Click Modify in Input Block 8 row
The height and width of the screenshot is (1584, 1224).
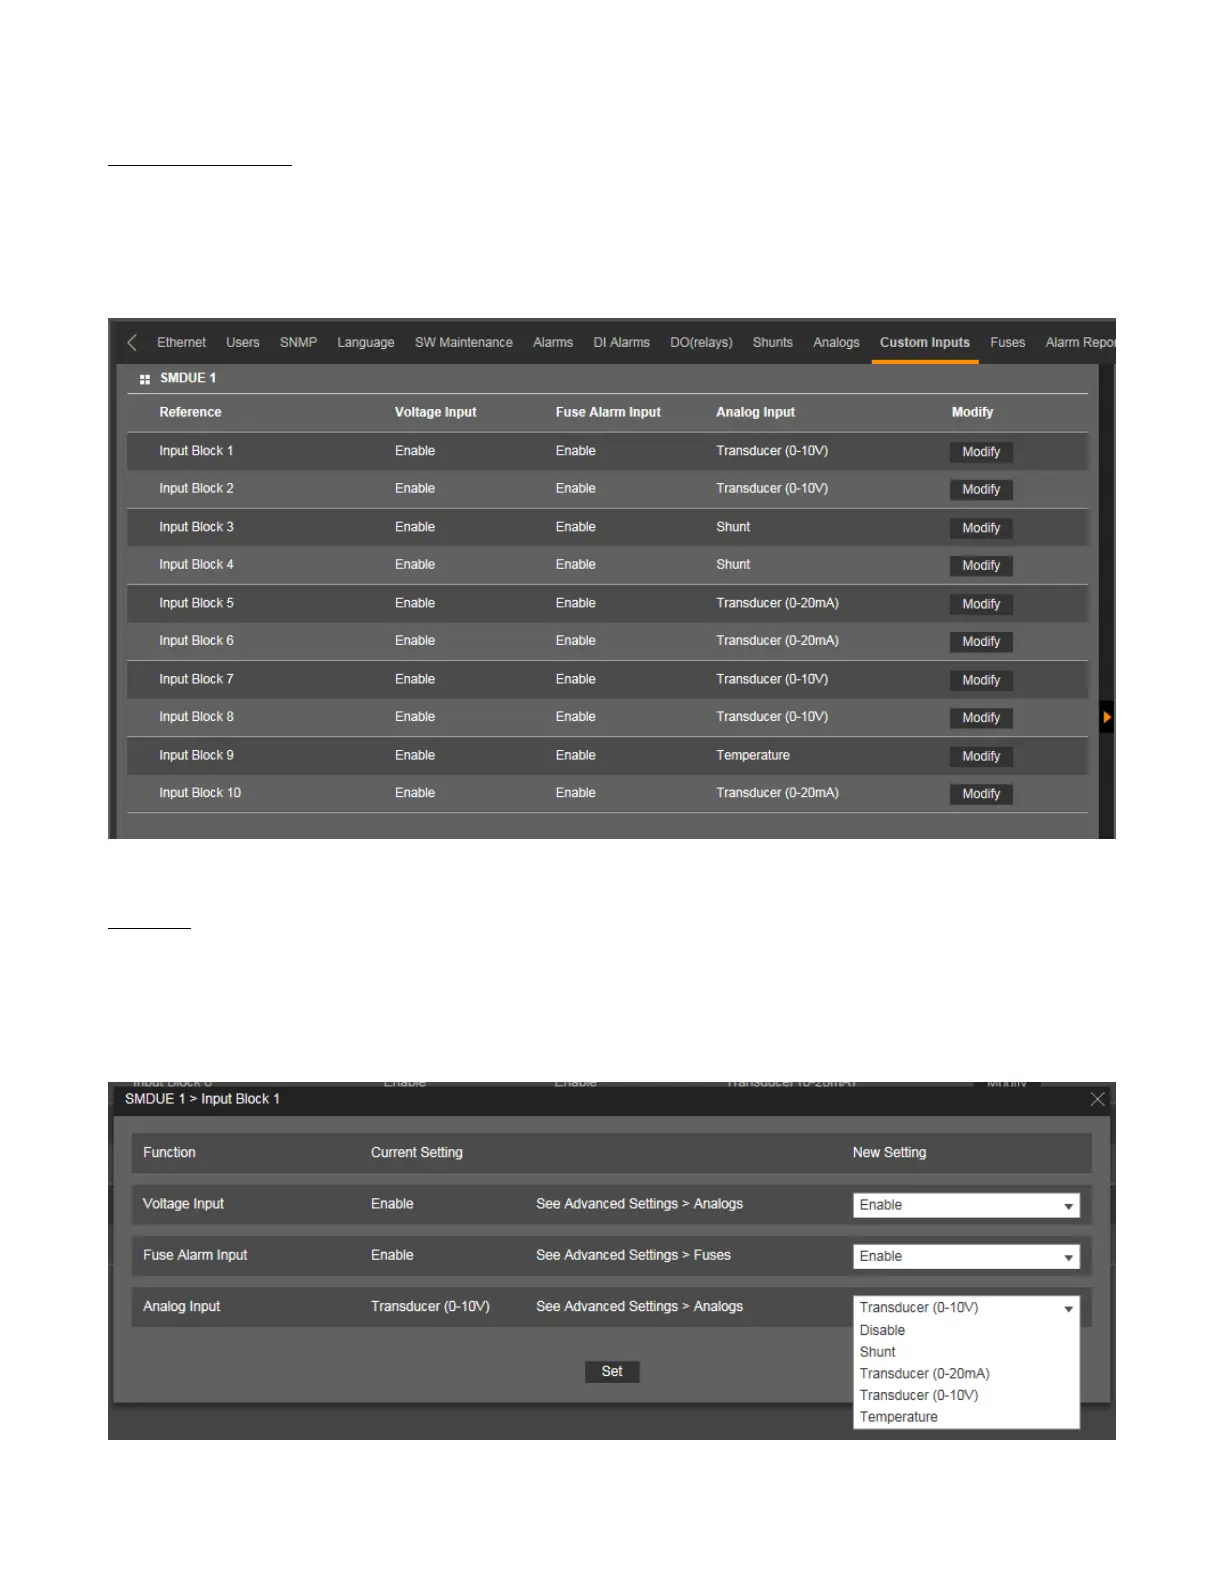click(x=981, y=718)
